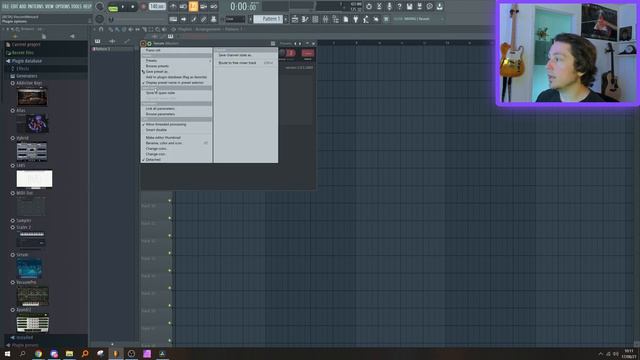
Task: Choose 'Rename, color and icon' entry
Action: pos(177,143)
